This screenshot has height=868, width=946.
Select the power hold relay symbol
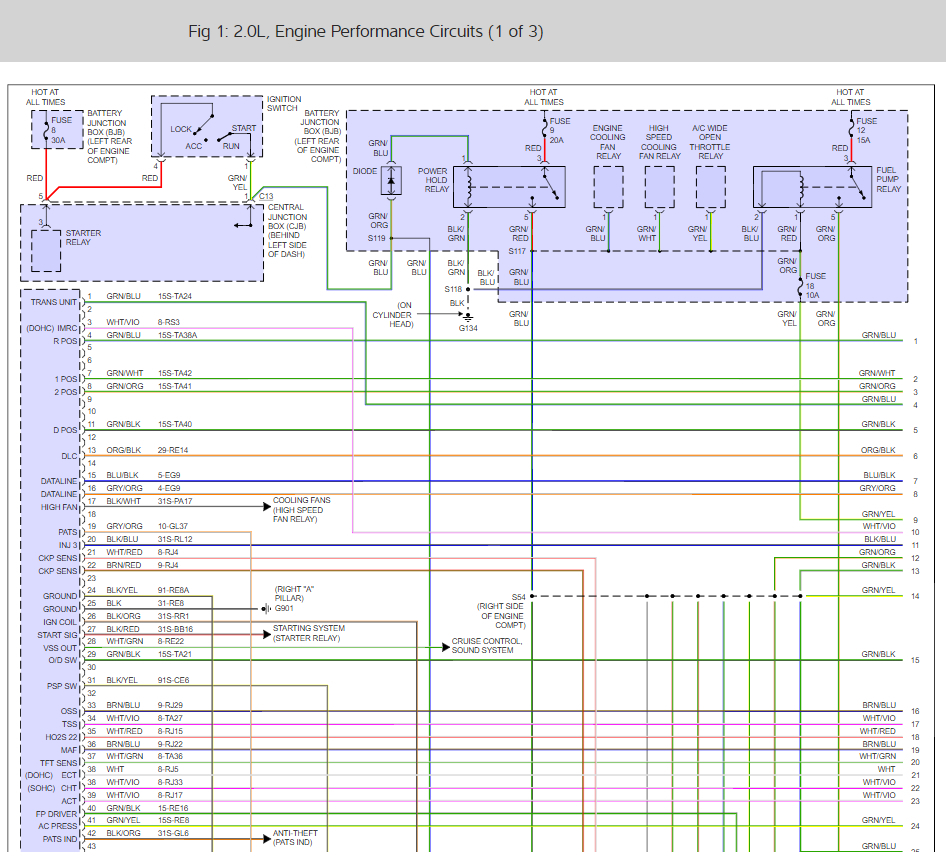[509, 186]
